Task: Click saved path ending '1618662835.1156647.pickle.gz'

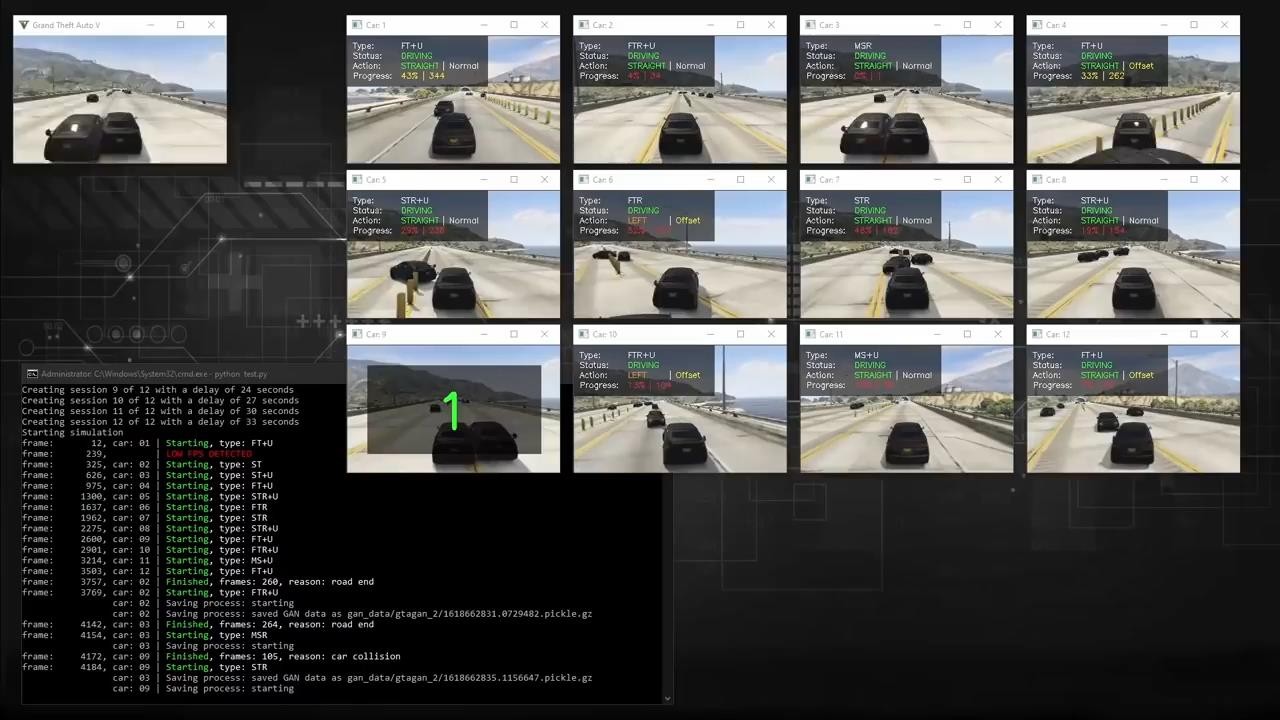Action: point(468,678)
